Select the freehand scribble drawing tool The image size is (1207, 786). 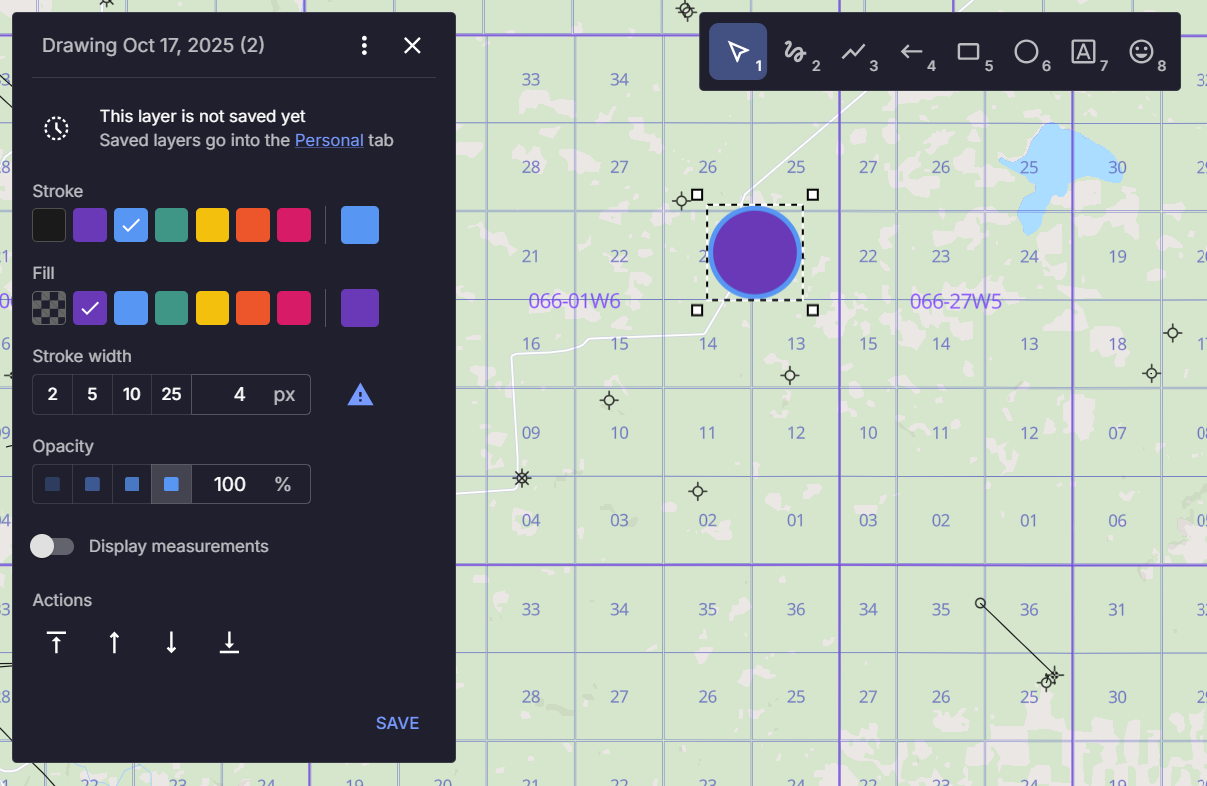point(796,52)
